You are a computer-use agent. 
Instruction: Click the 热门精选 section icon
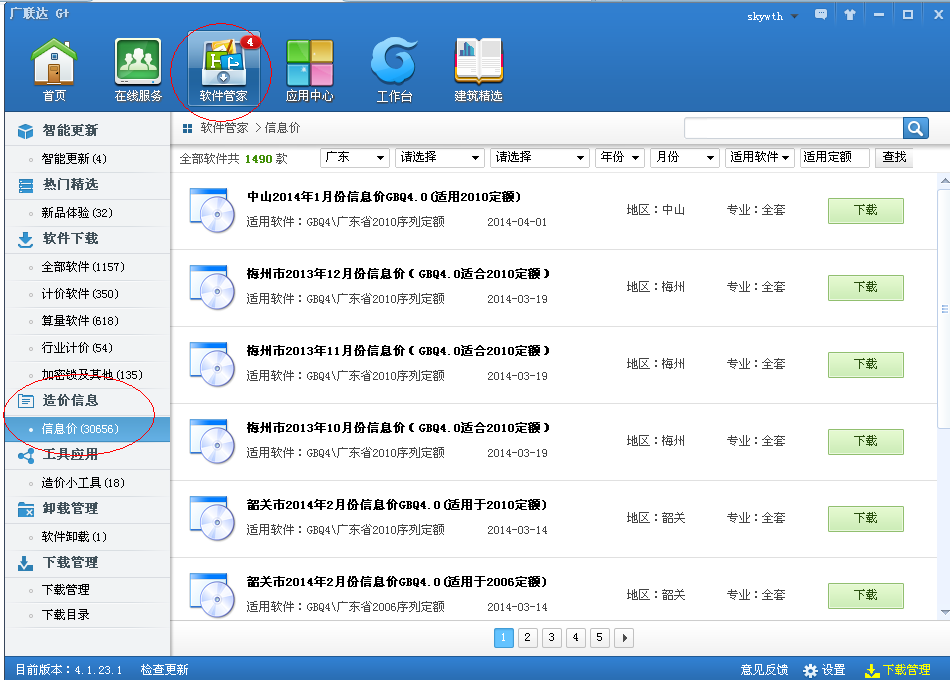click(25, 185)
